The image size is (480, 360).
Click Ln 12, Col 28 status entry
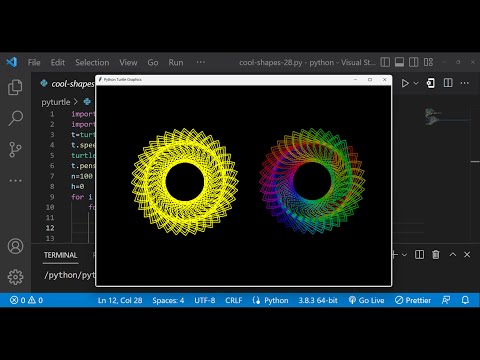click(120, 300)
